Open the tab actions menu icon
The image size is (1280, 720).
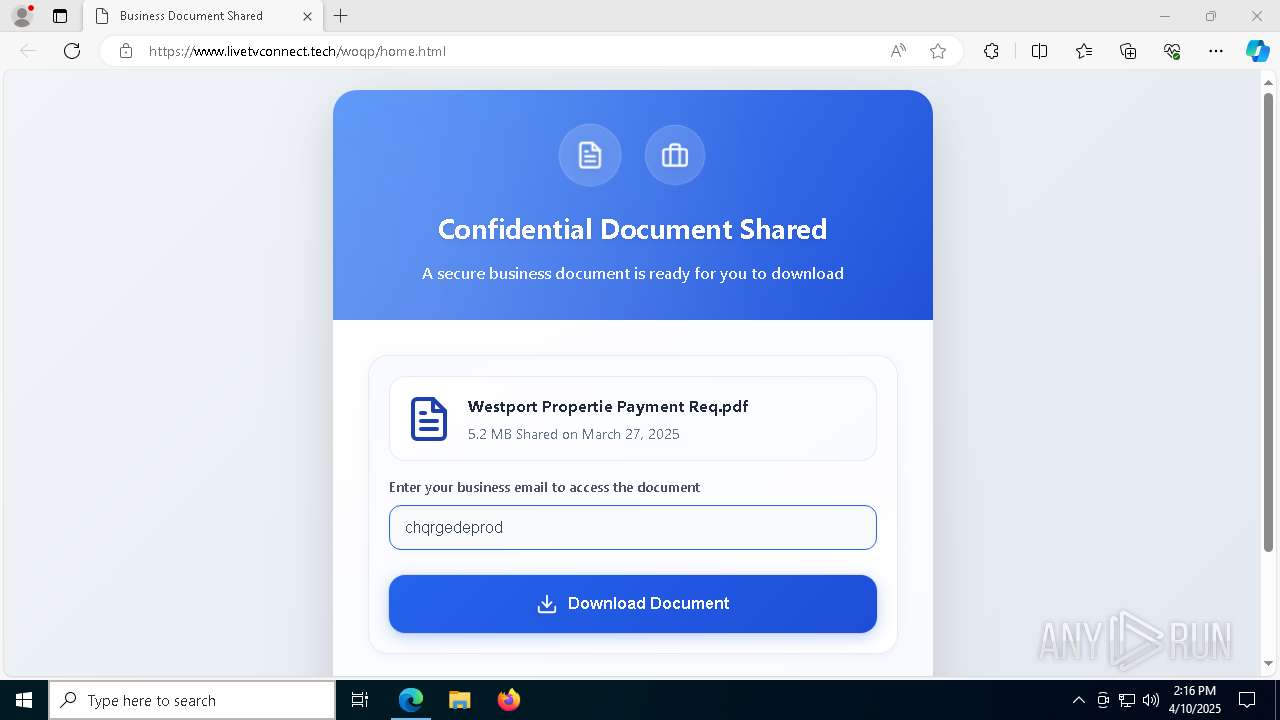pyautogui.click(x=60, y=16)
